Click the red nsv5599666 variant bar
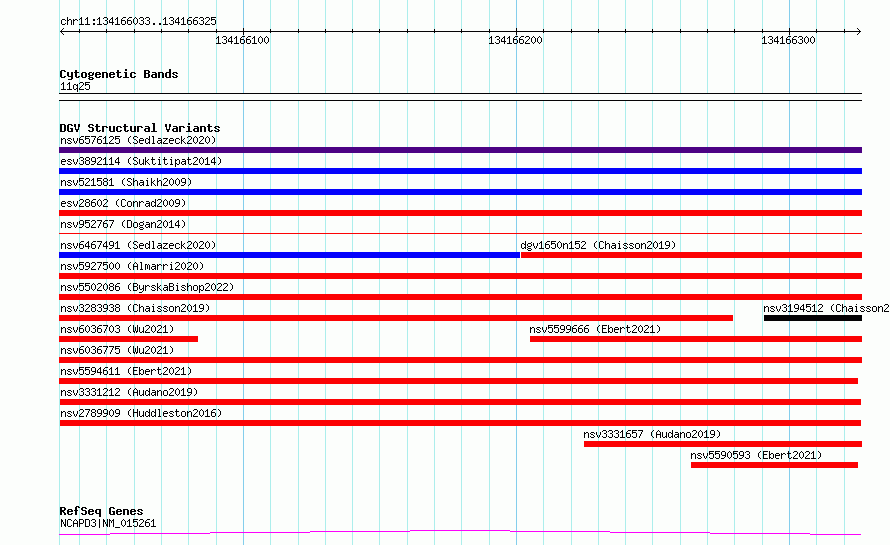Screen dimensions: 890x545 696,339
